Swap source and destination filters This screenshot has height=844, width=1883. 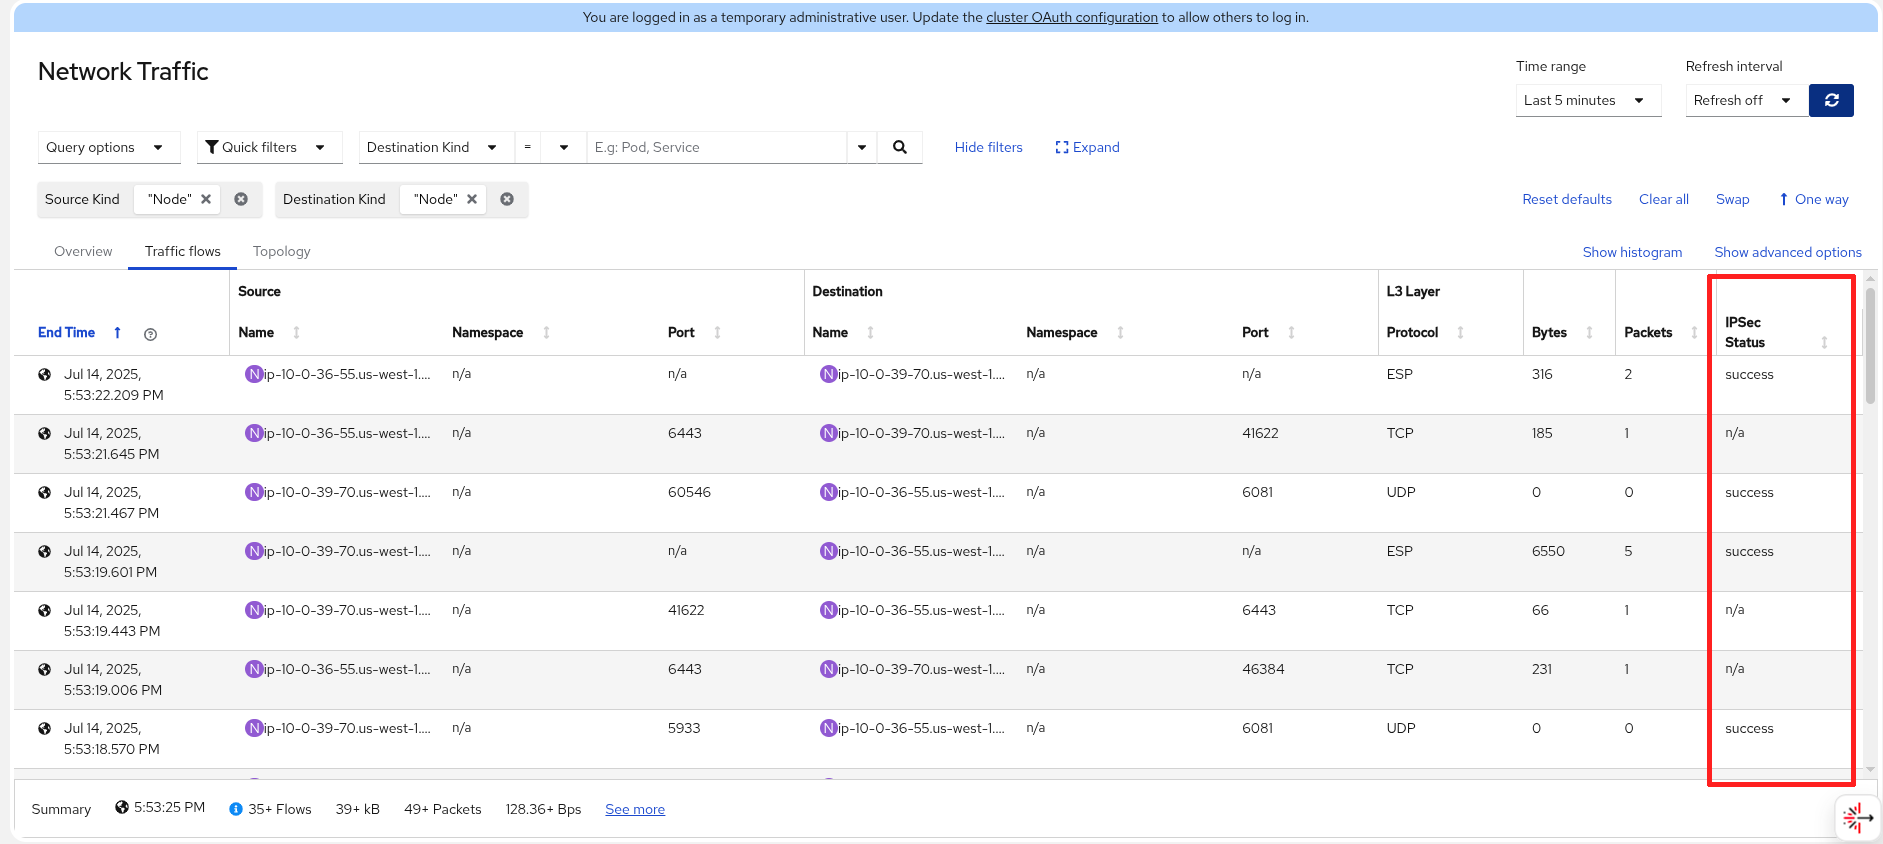pyautogui.click(x=1732, y=199)
